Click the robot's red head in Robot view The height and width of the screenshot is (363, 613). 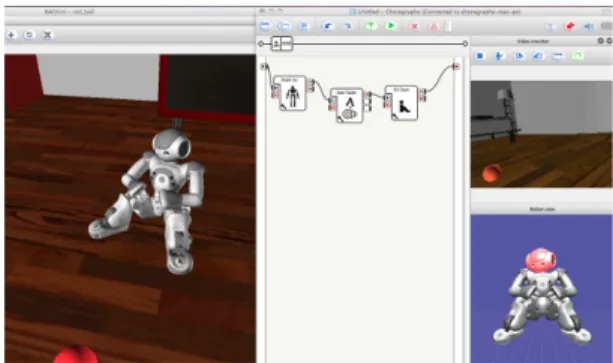541,260
